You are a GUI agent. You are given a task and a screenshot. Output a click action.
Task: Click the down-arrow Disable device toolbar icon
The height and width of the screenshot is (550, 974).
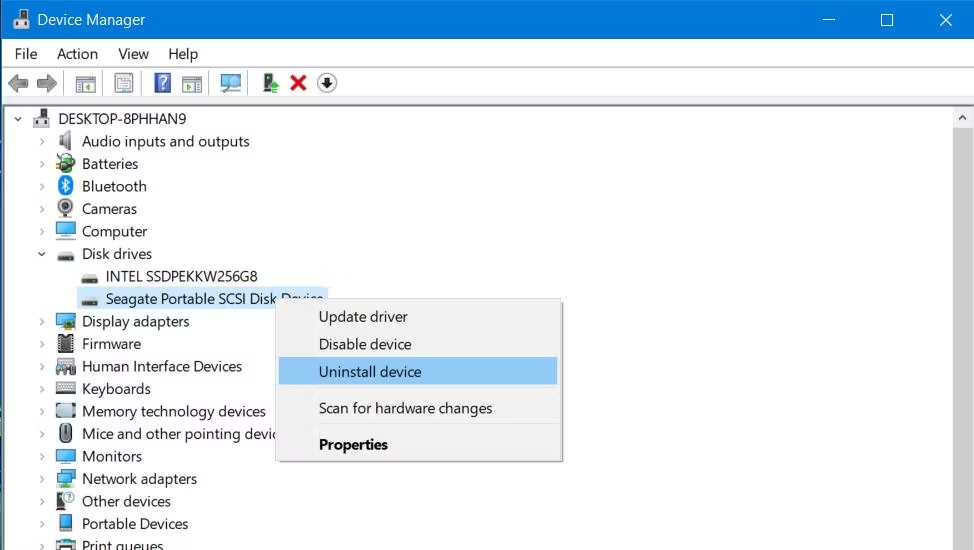coord(327,83)
